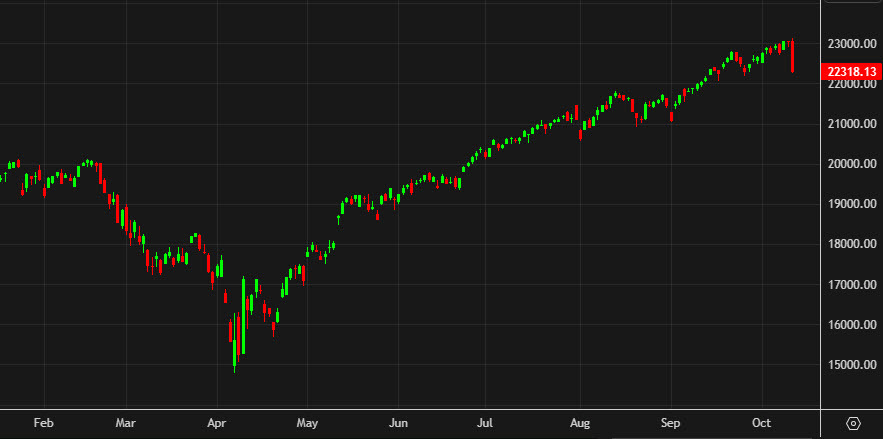Click the latest large red candlestick
The height and width of the screenshot is (439, 883).
(x=792, y=57)
